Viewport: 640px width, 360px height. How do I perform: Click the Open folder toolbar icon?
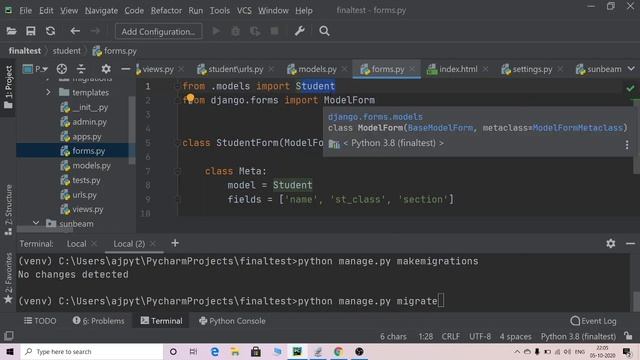click(x=11, y=31)
